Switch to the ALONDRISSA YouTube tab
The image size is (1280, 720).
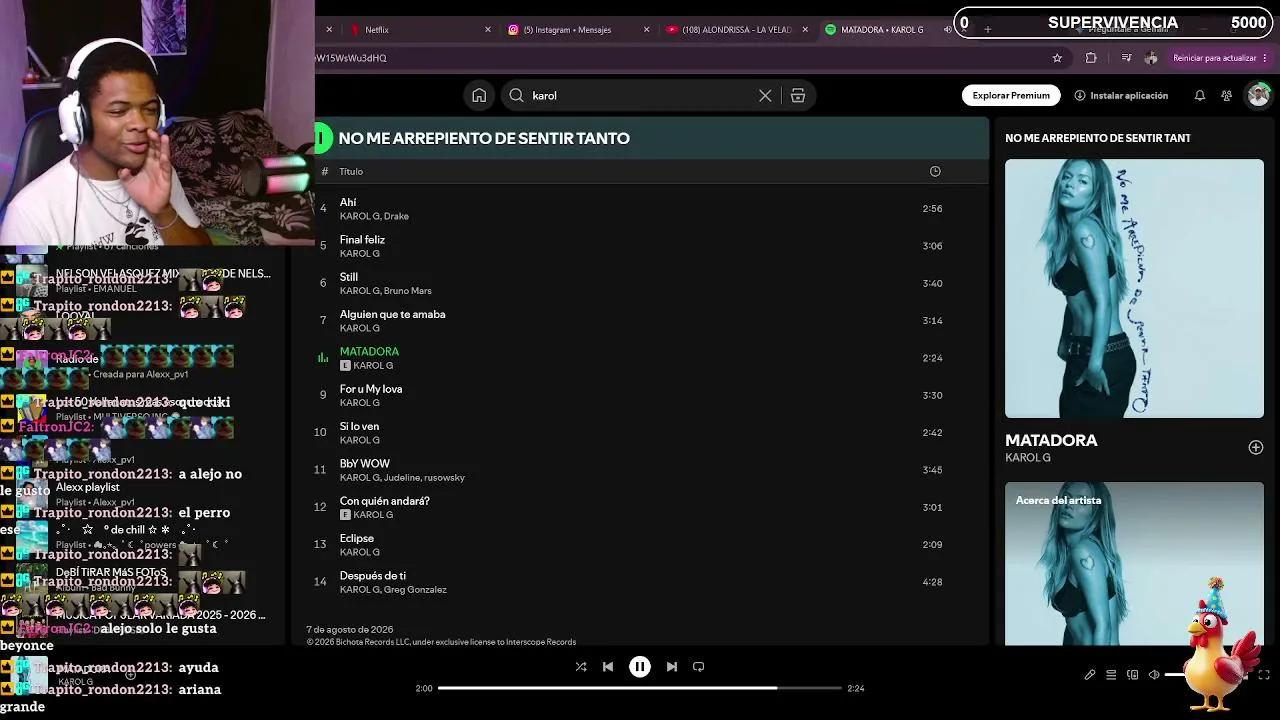(736, 30)
